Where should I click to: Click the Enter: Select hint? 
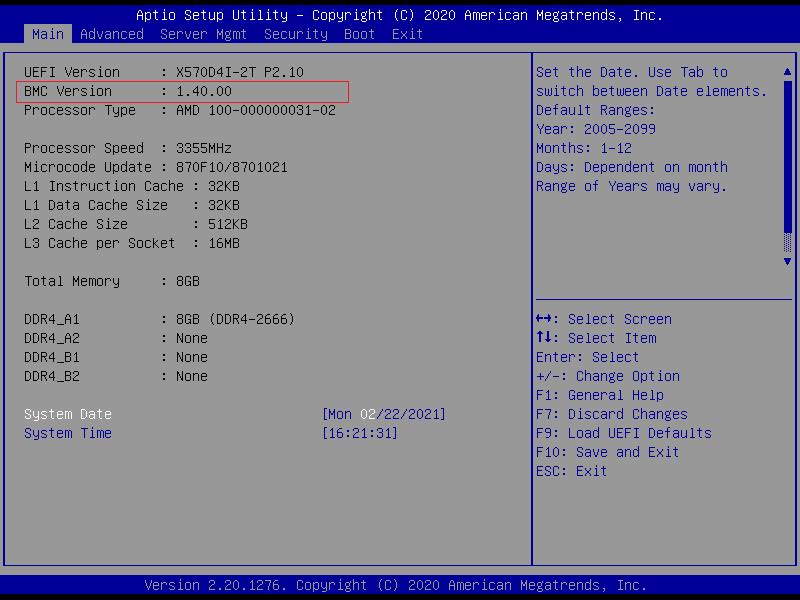point(587,357)
